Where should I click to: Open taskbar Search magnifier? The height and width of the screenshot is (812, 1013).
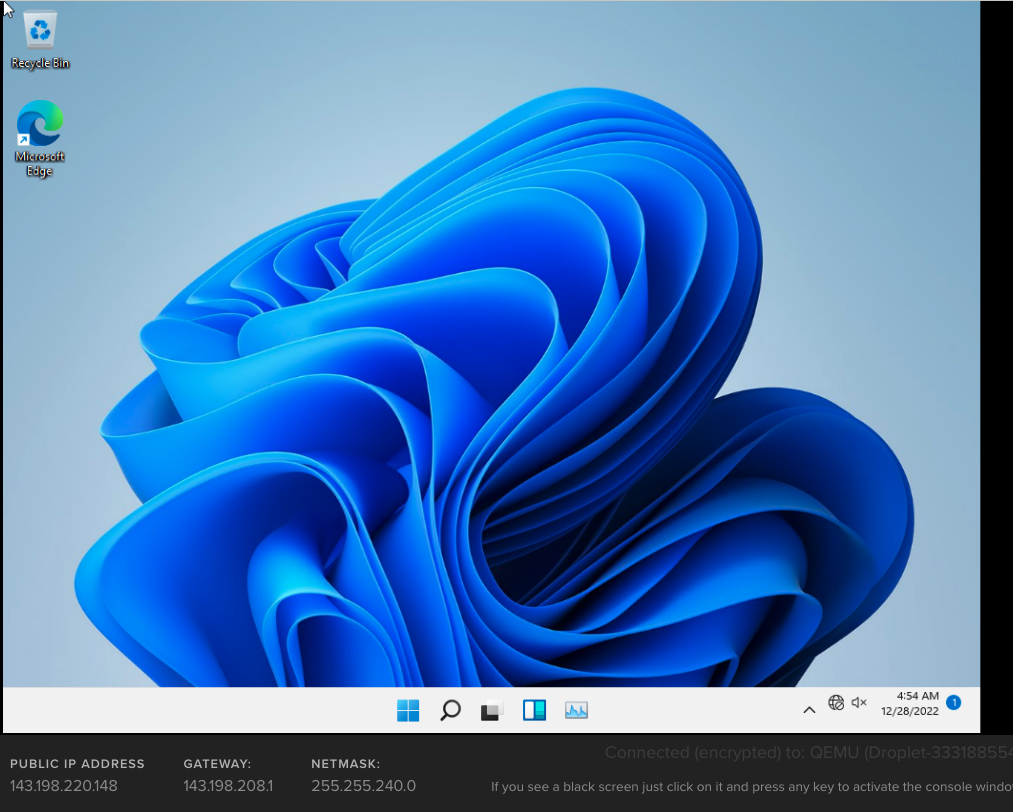450,711
